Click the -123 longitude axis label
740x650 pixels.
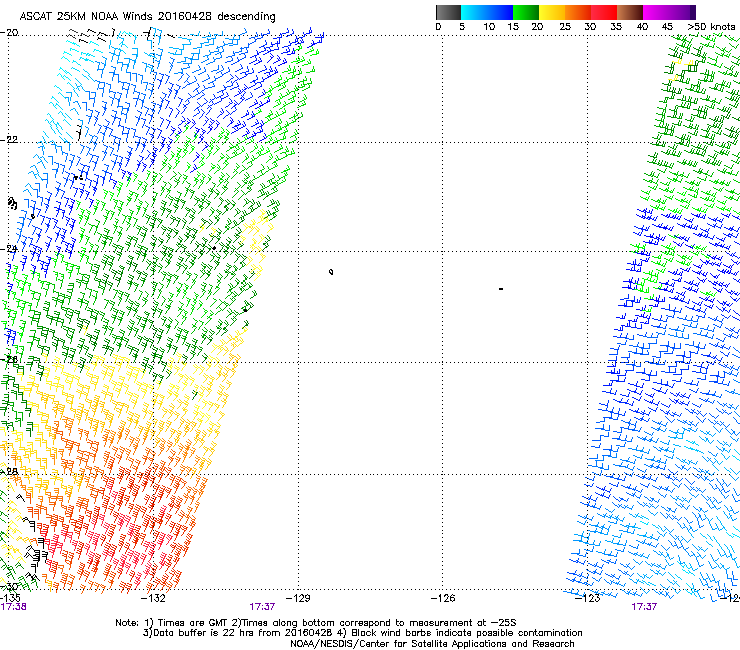(588, 598)
